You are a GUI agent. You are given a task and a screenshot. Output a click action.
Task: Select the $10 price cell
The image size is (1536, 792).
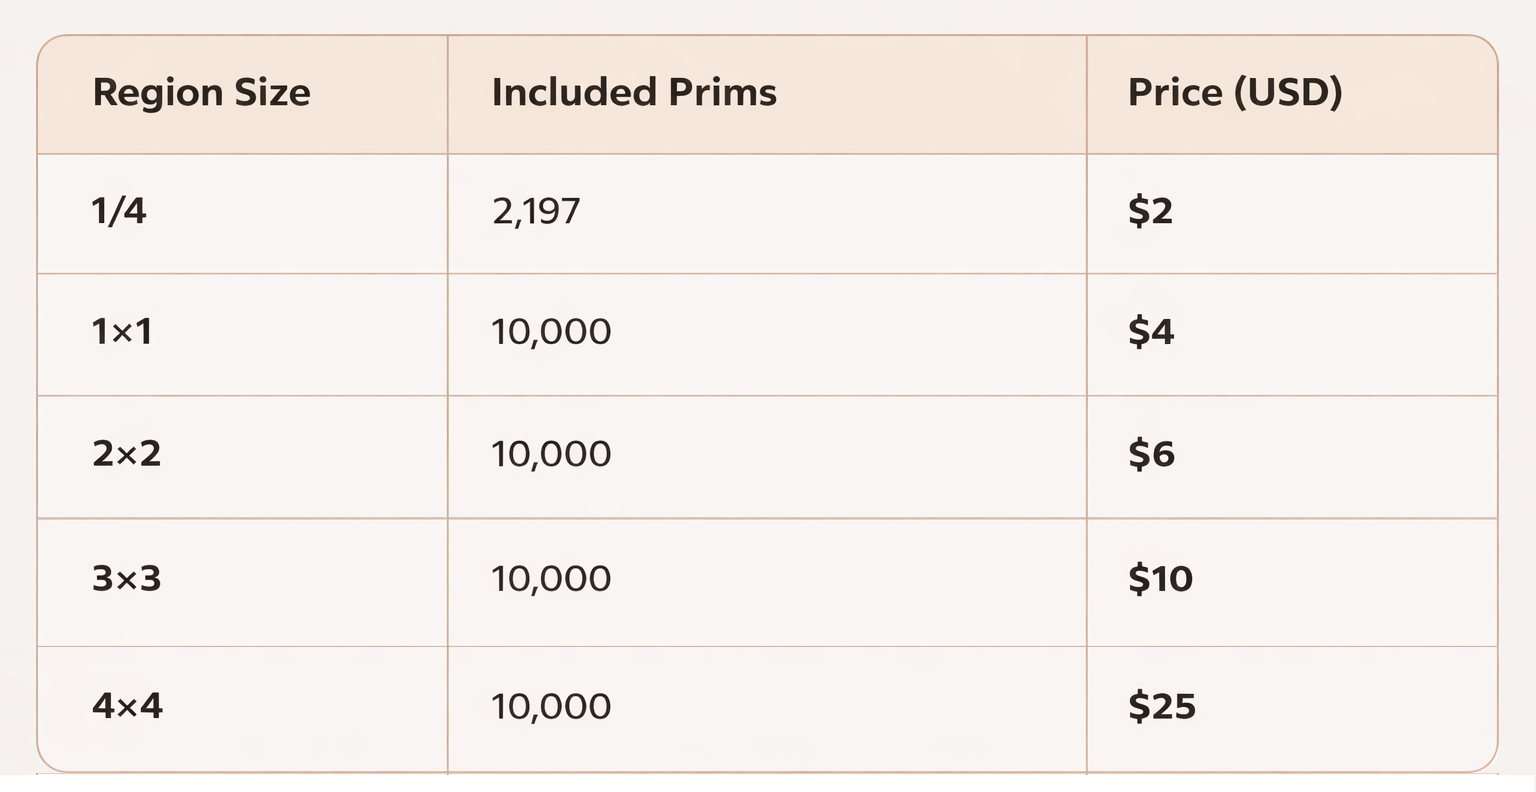pos(1160,579)
